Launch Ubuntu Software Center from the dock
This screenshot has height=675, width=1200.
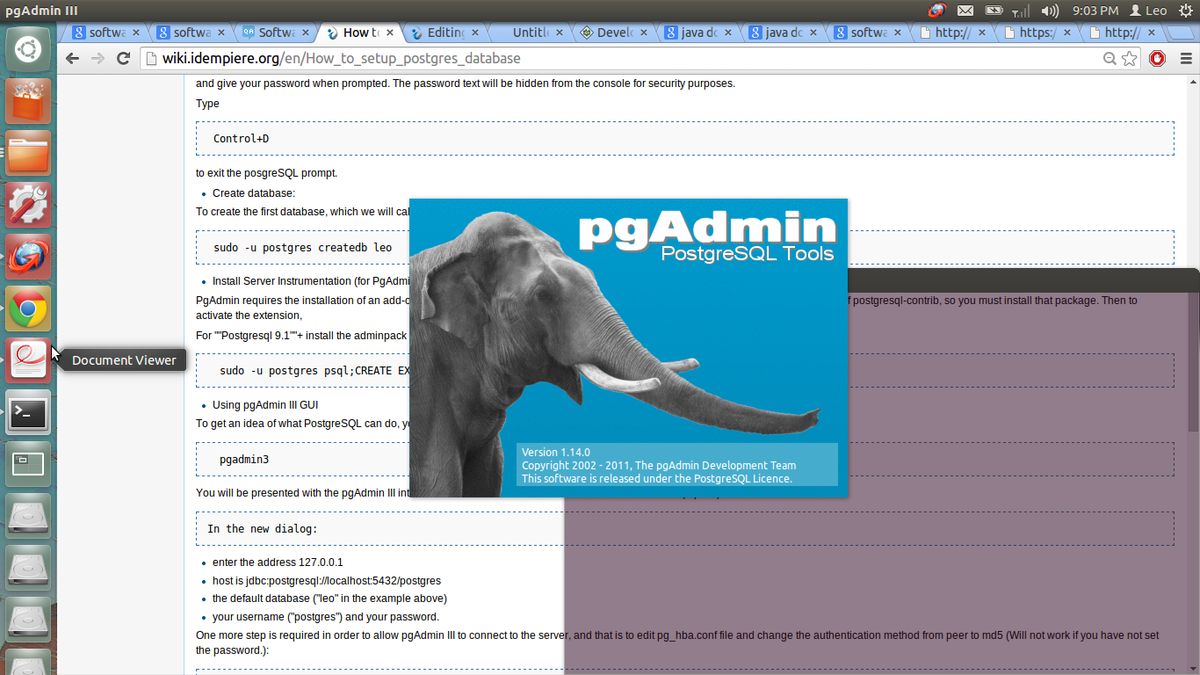pos(28,102)
